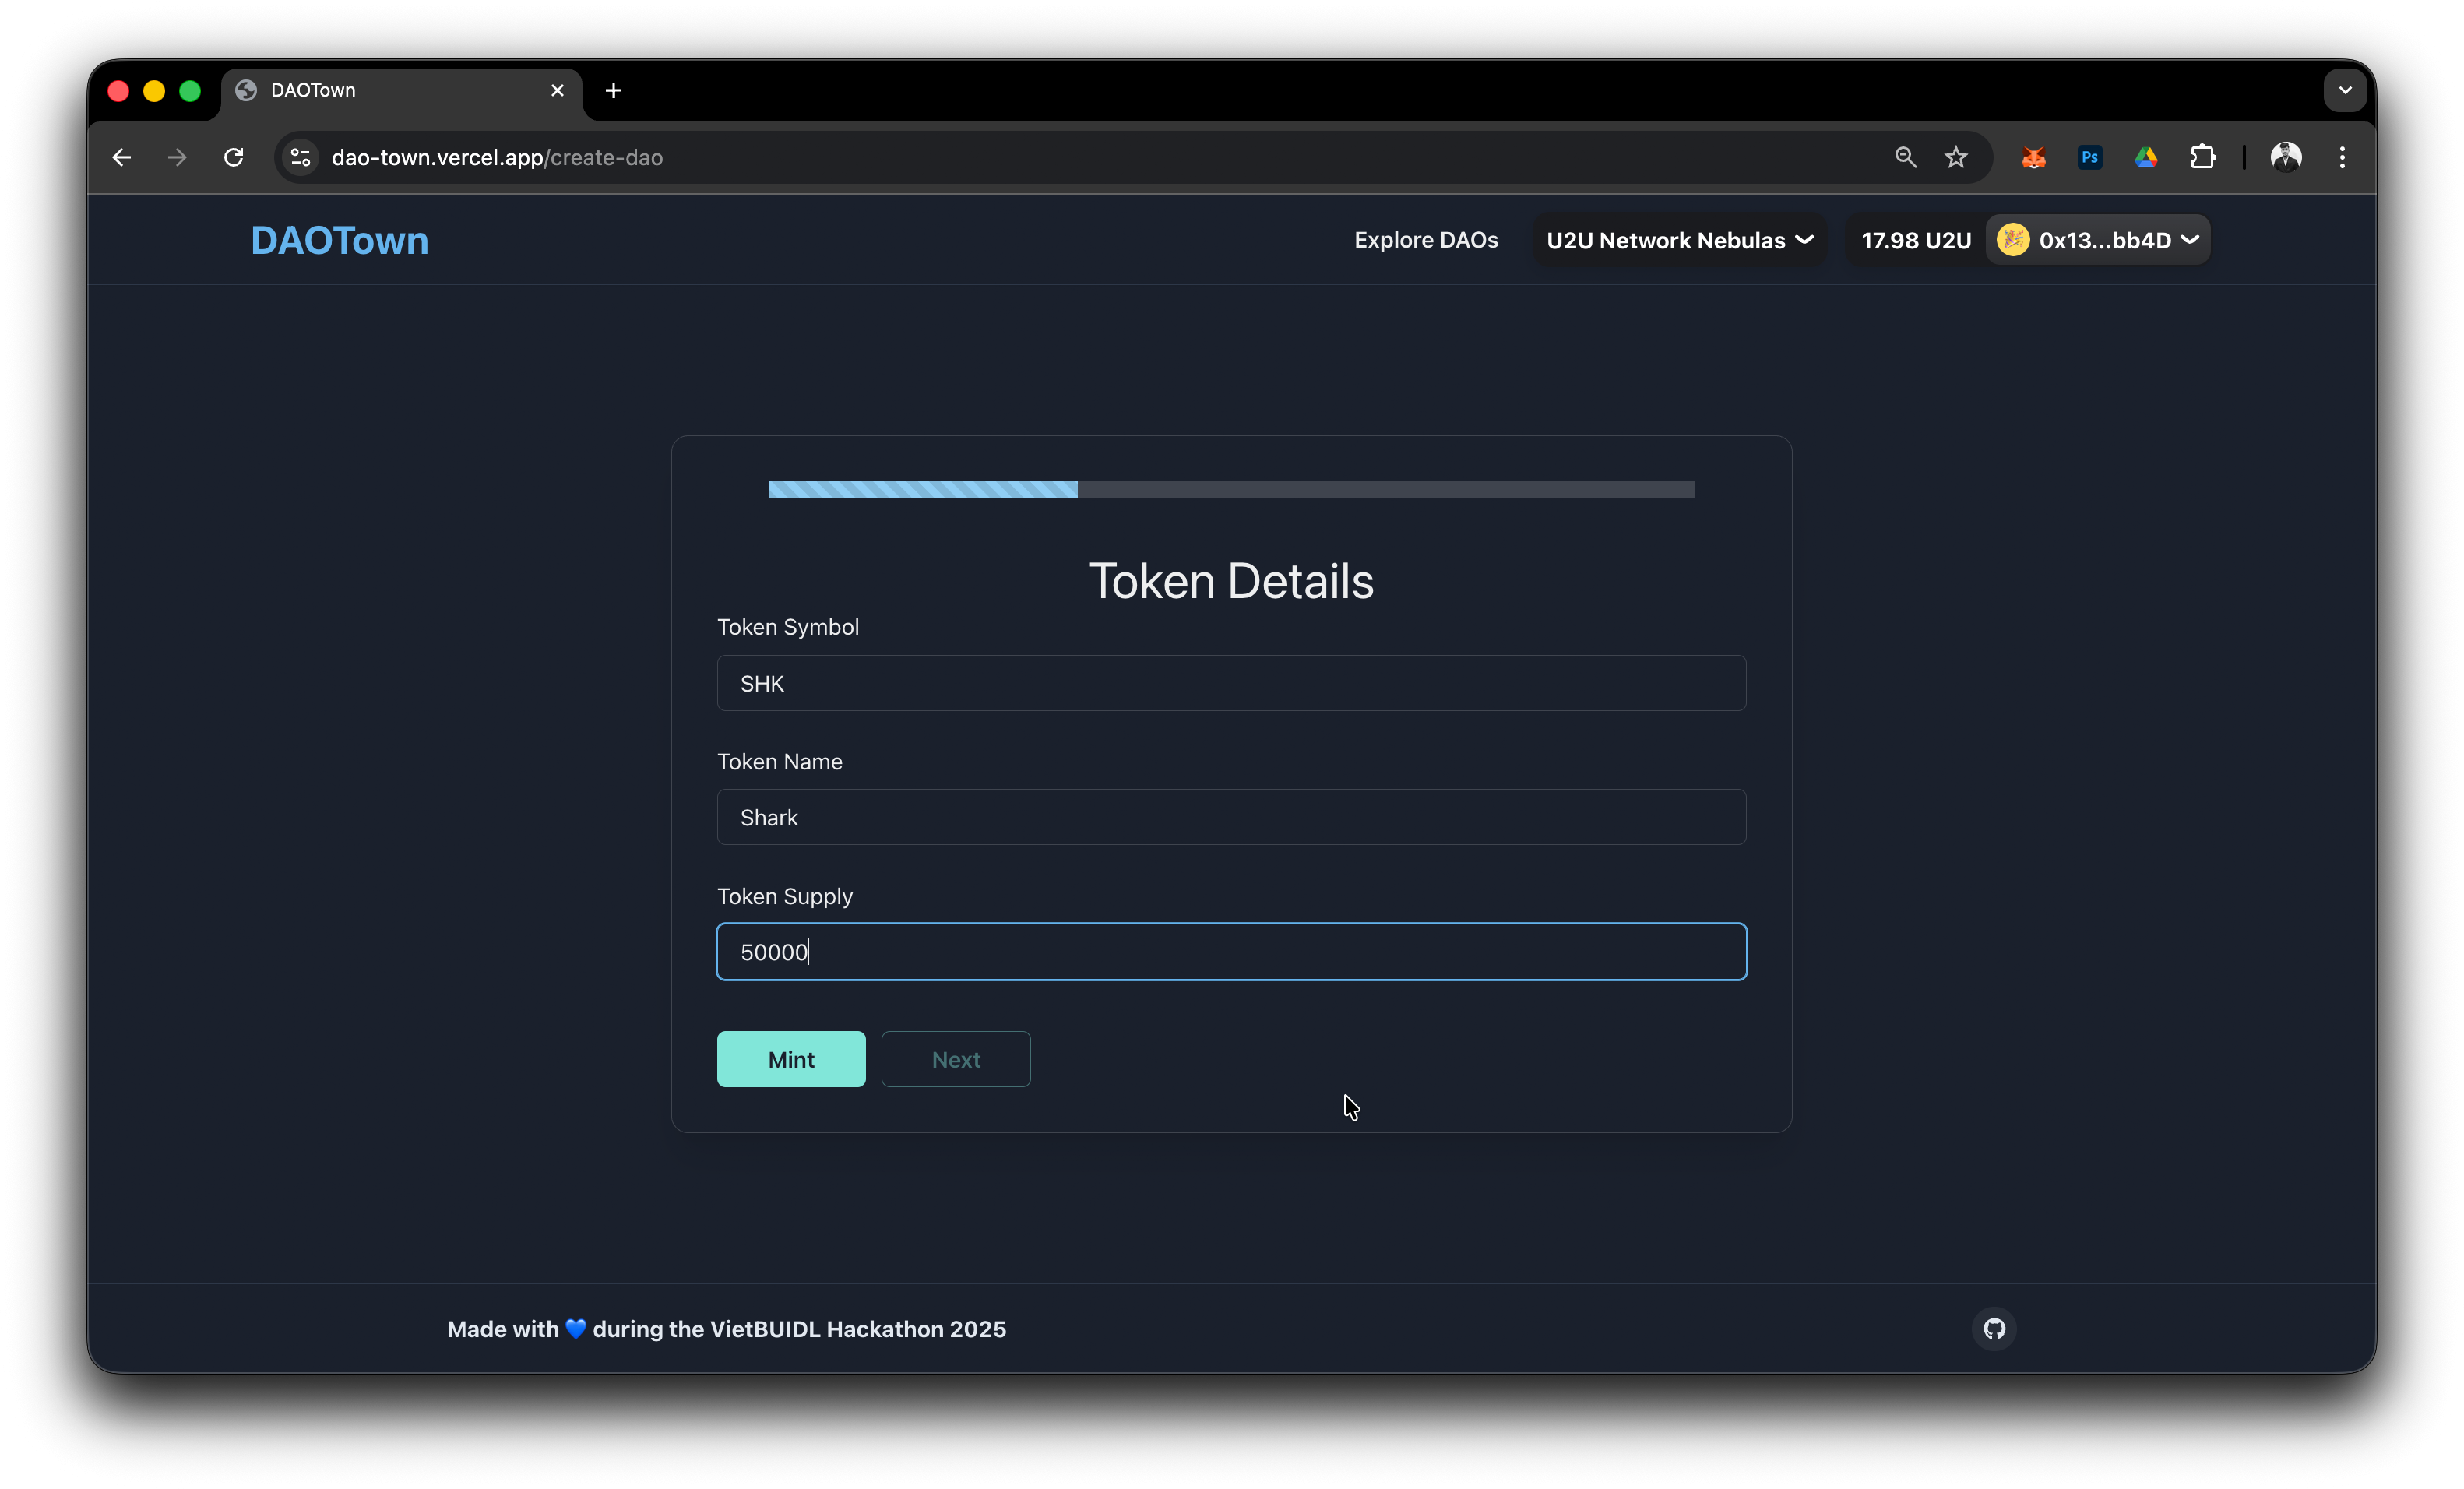The image size is (2464, 1489).
Task: Open the Google Drive extension
Action: tap(2146, 157)
